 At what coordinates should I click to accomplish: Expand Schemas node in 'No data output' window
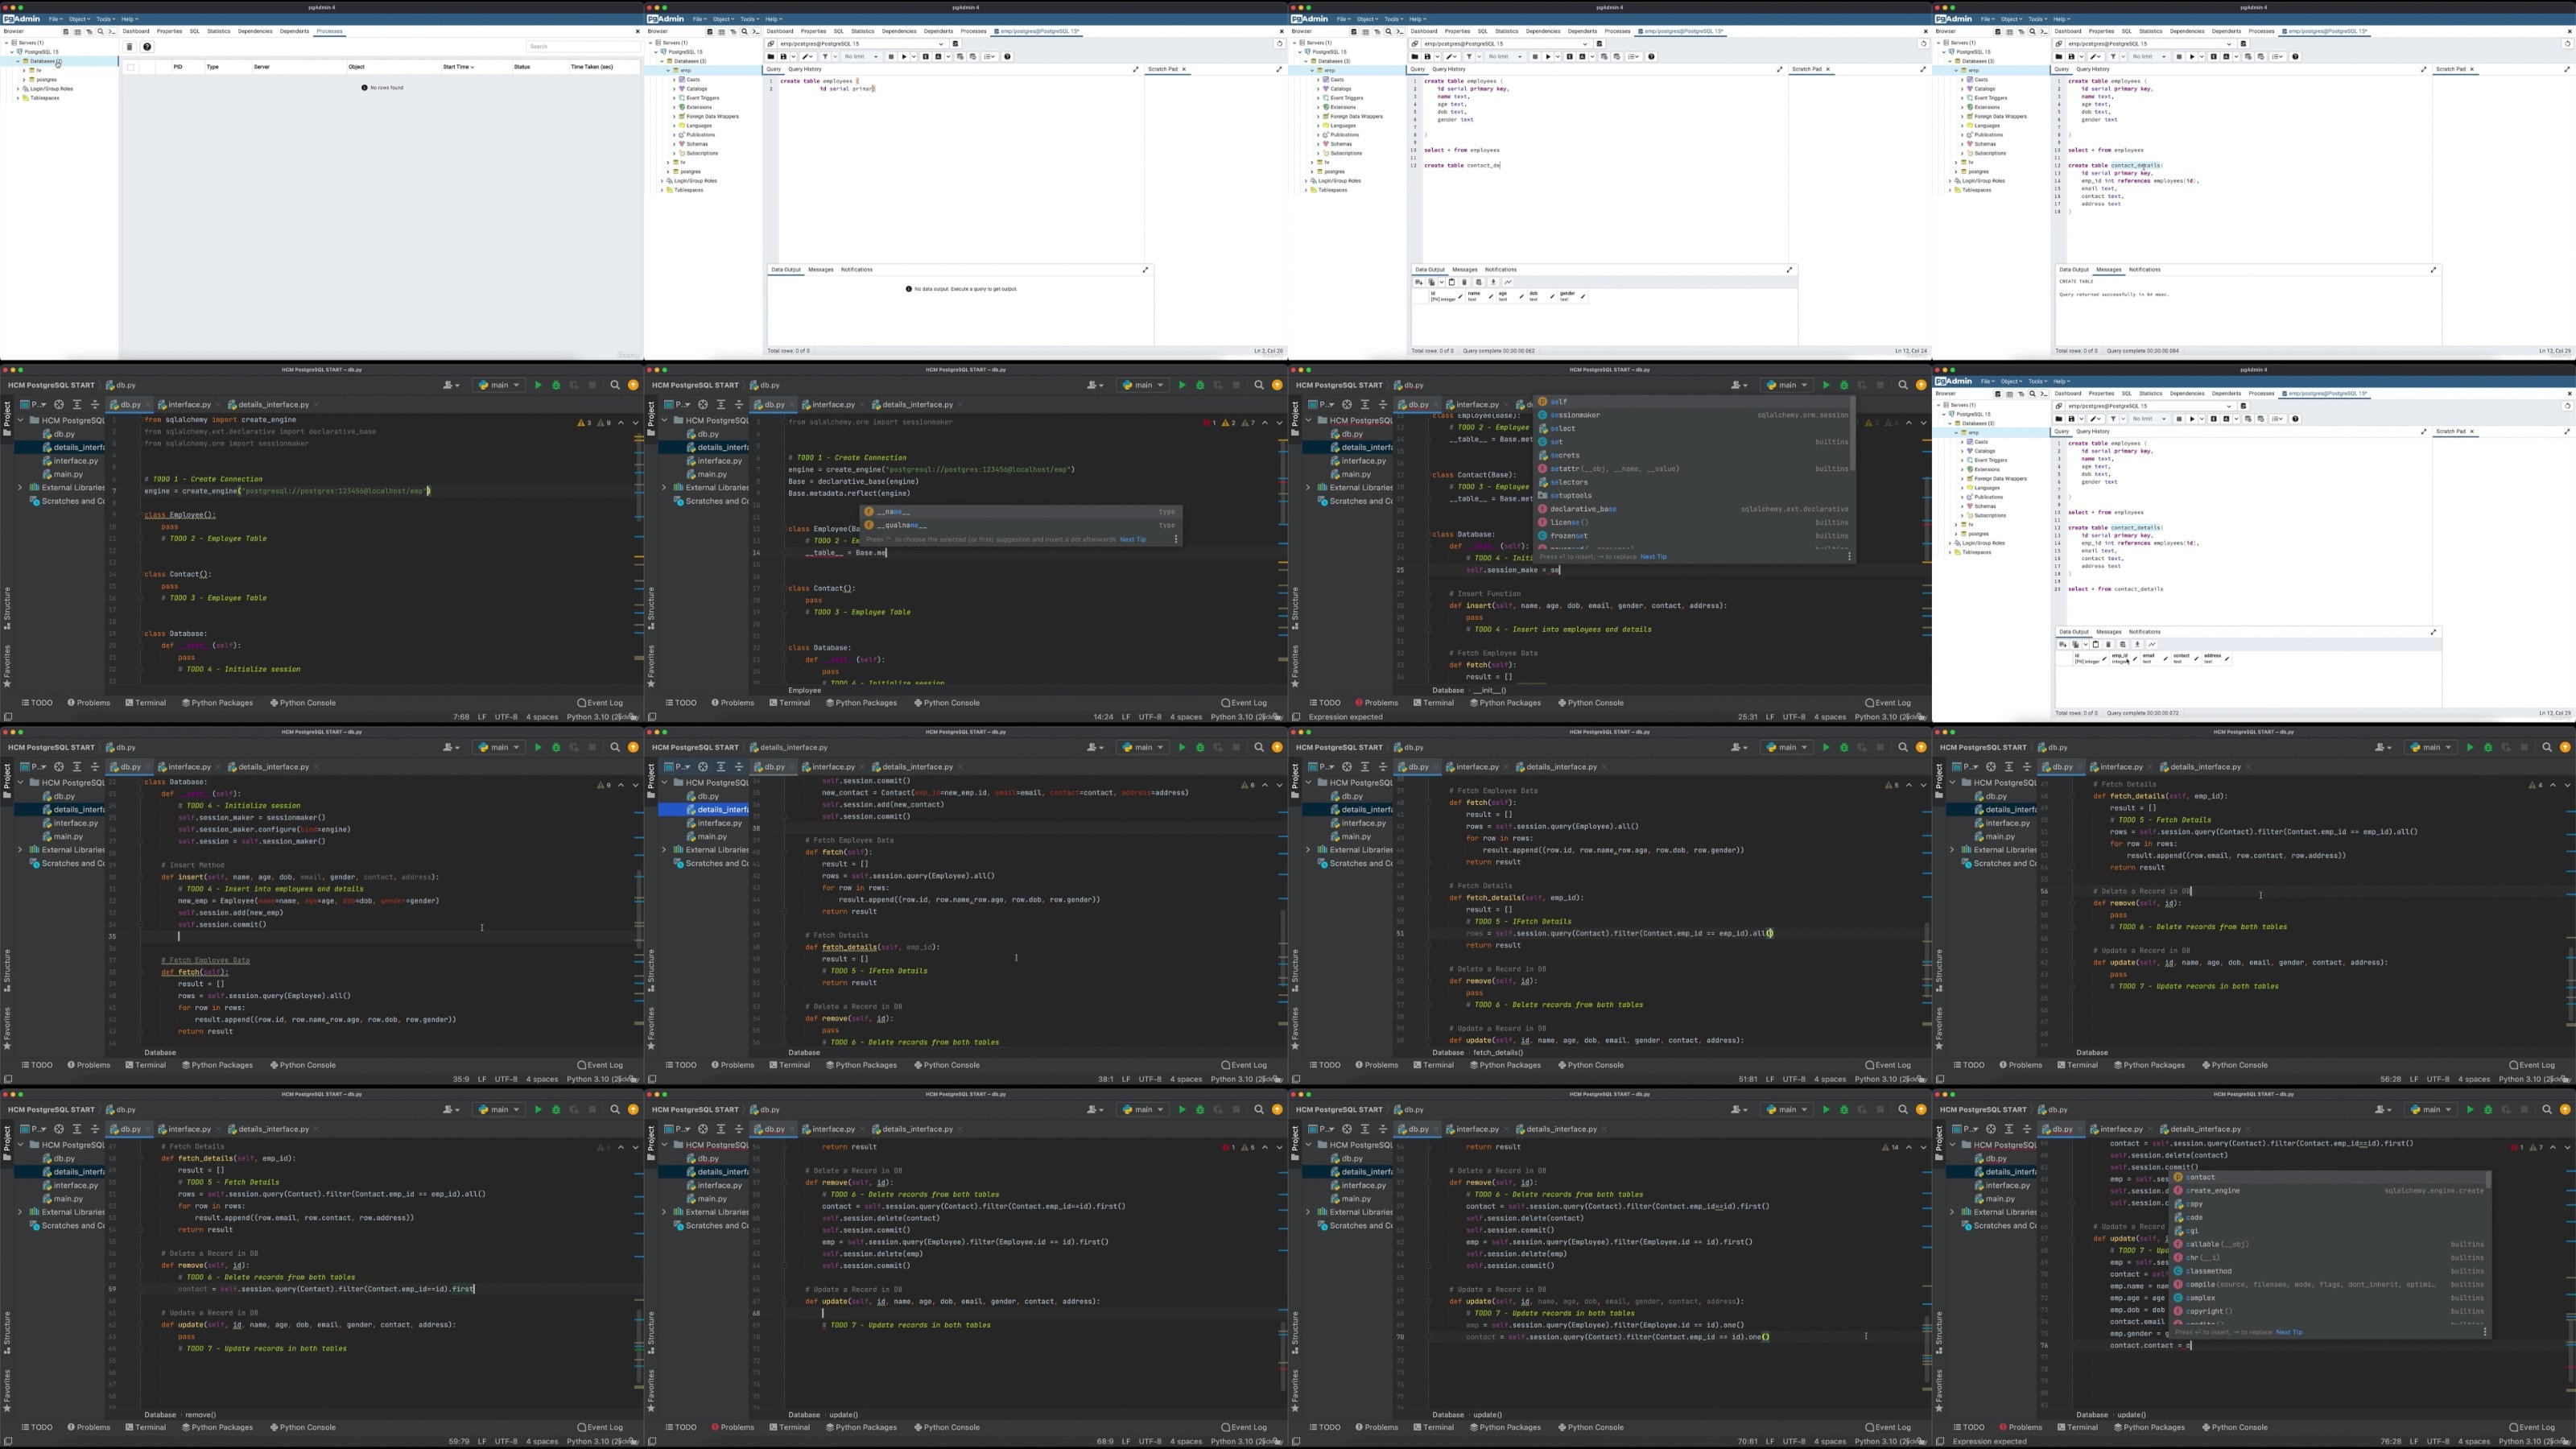[674, 144]
